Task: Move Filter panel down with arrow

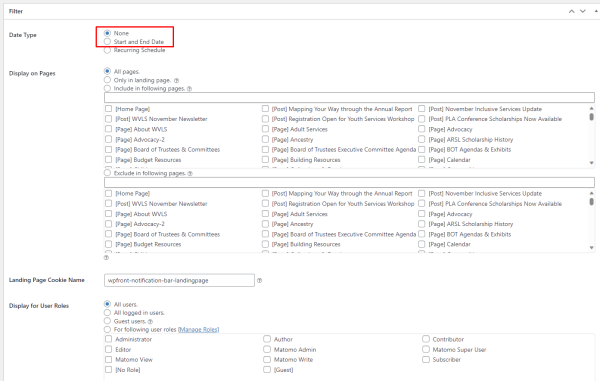Action: point(583,11)
